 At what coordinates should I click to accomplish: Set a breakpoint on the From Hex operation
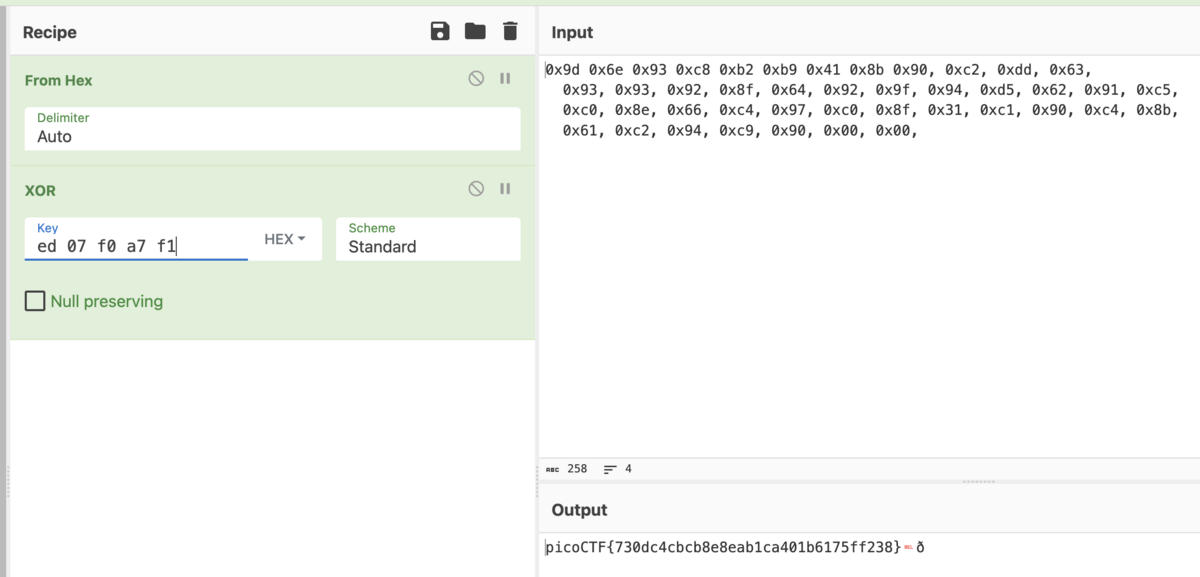pyautogui.click(x=505, y=78)
